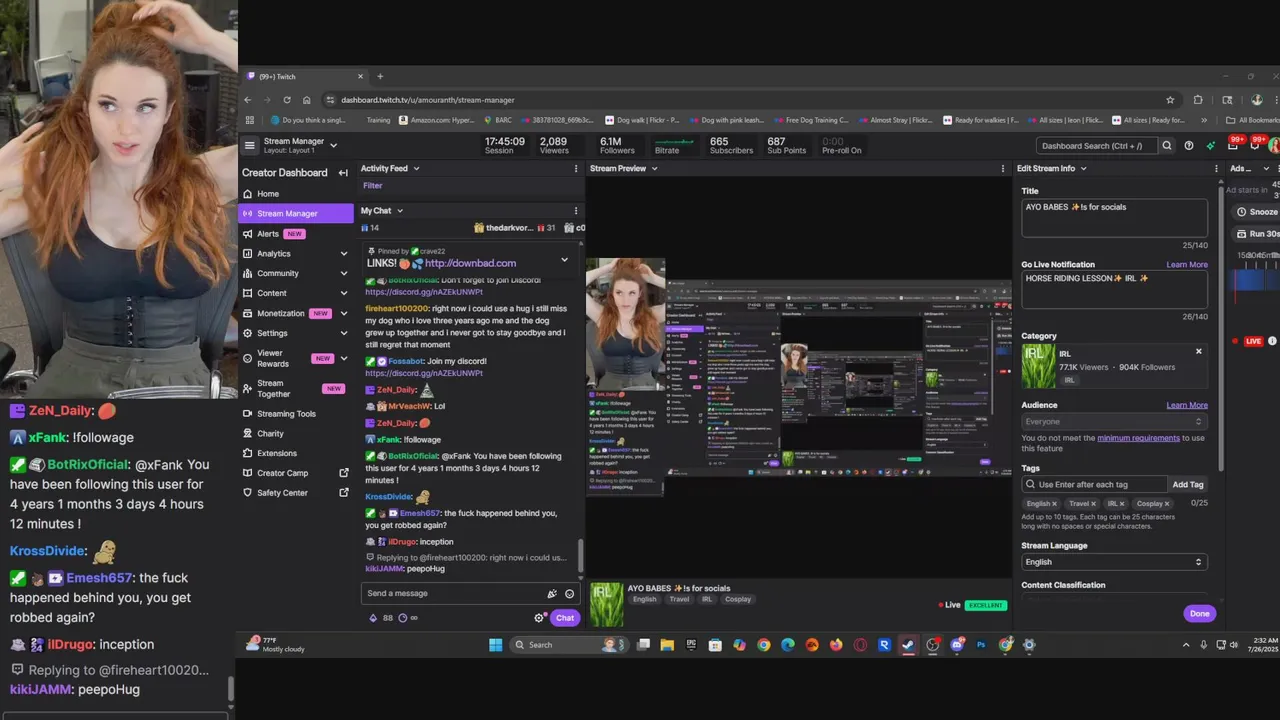Open the chat settings gear icon
Viewport: 1280px width, 720px height.
[539, 618]
